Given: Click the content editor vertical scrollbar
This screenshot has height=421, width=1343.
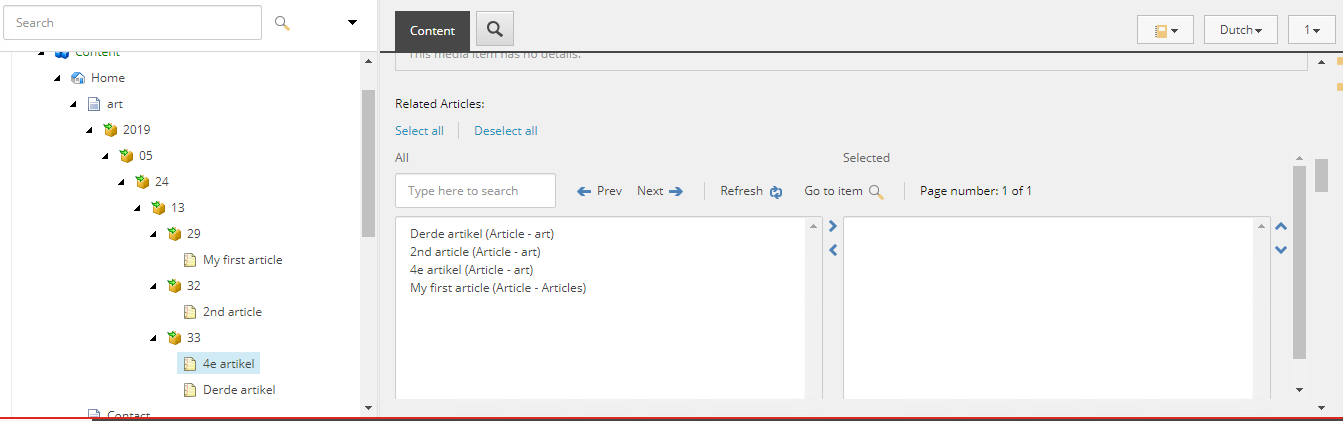Looking at the screenshot, I should 1321,174.
